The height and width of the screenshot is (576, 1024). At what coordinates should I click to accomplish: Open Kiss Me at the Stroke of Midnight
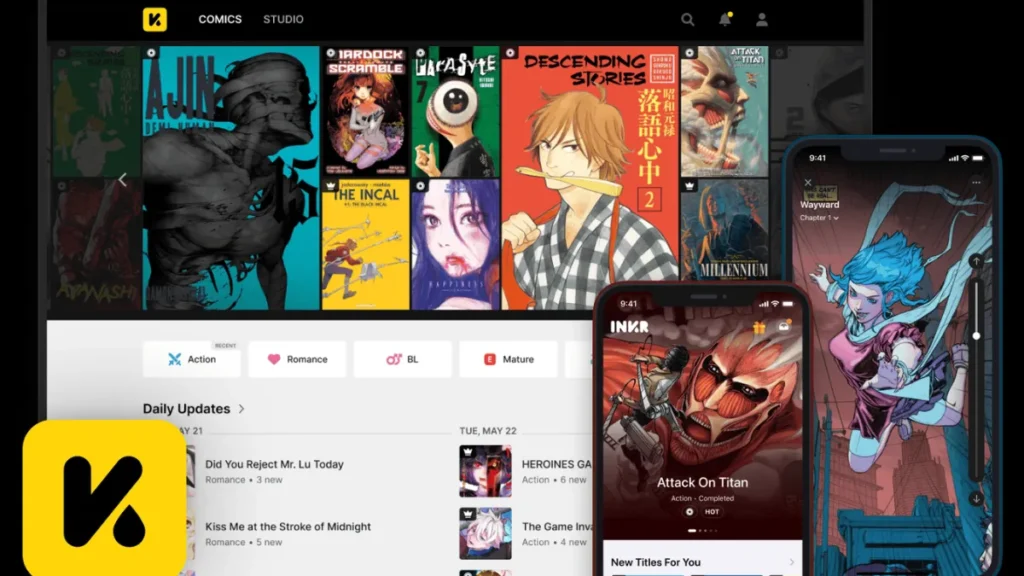point(288,526)
